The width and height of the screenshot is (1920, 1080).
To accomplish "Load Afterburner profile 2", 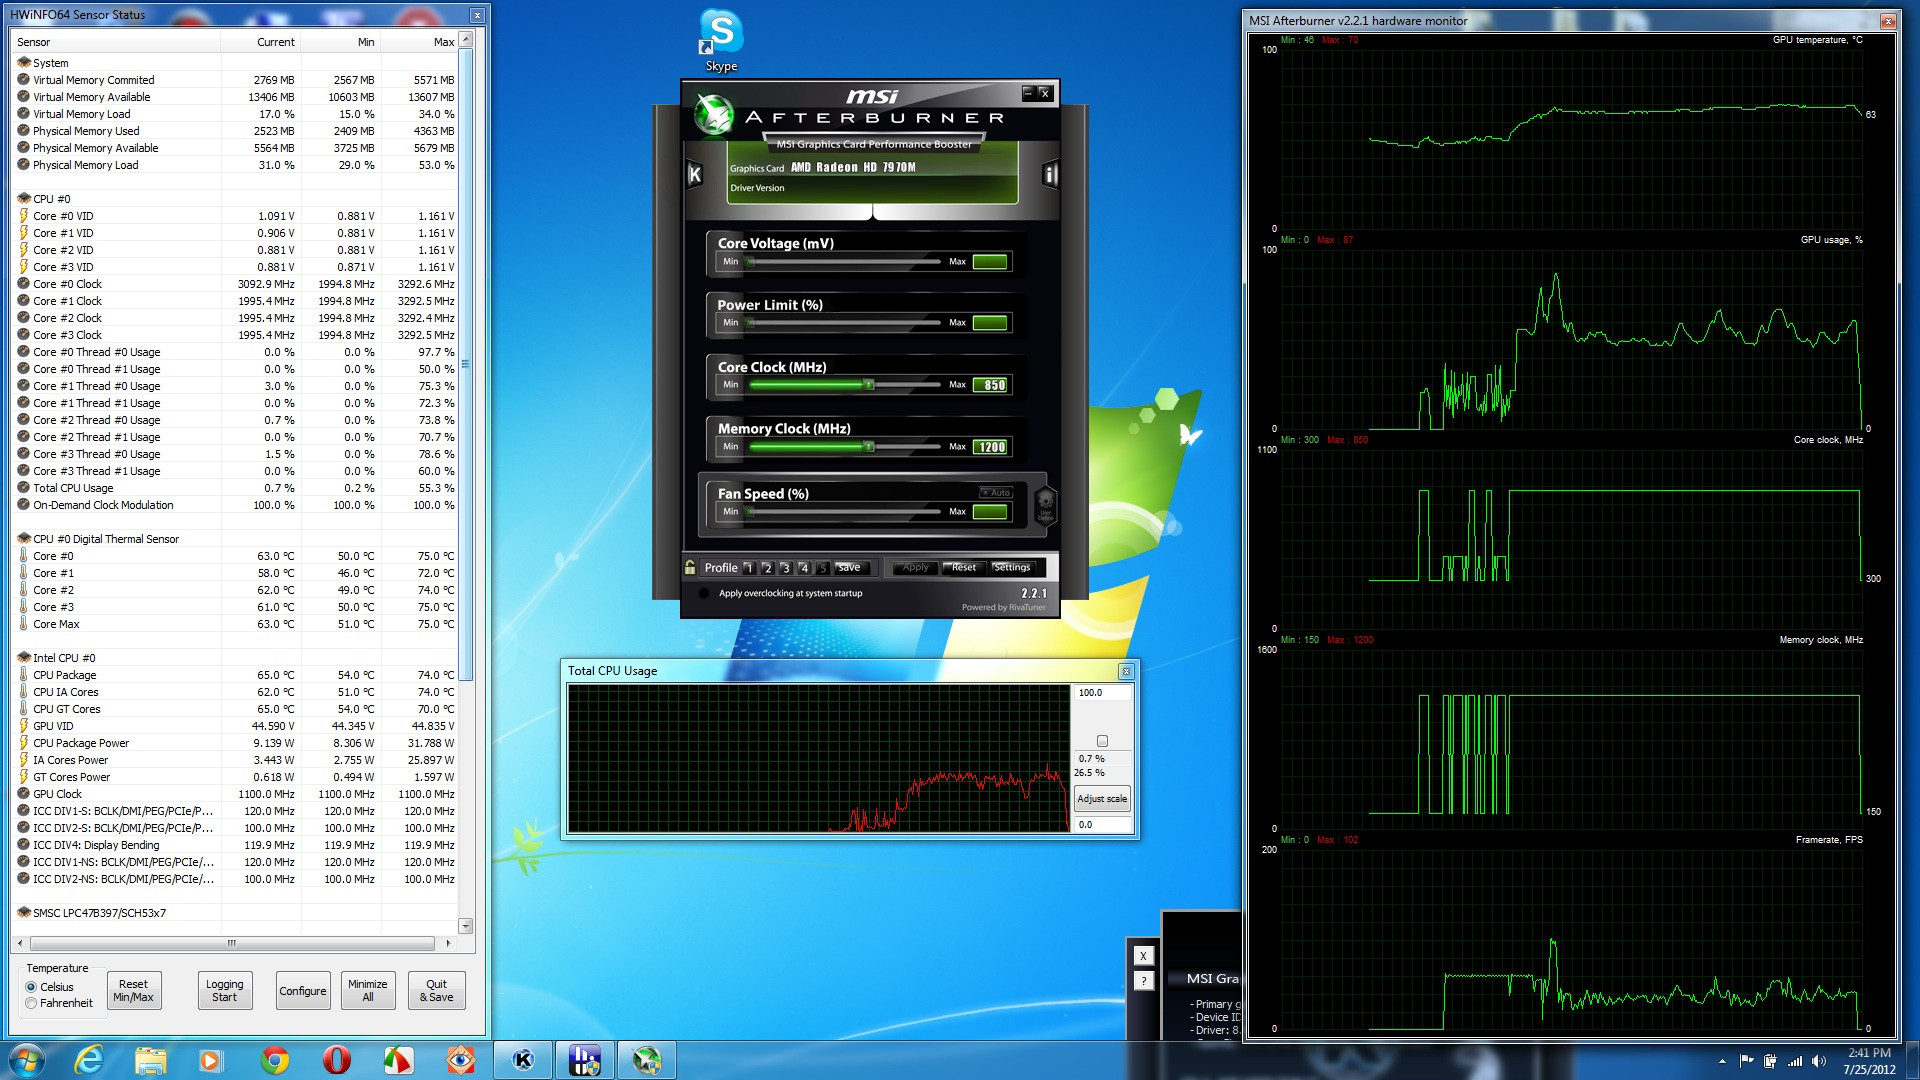I will (x=767, y=568).
